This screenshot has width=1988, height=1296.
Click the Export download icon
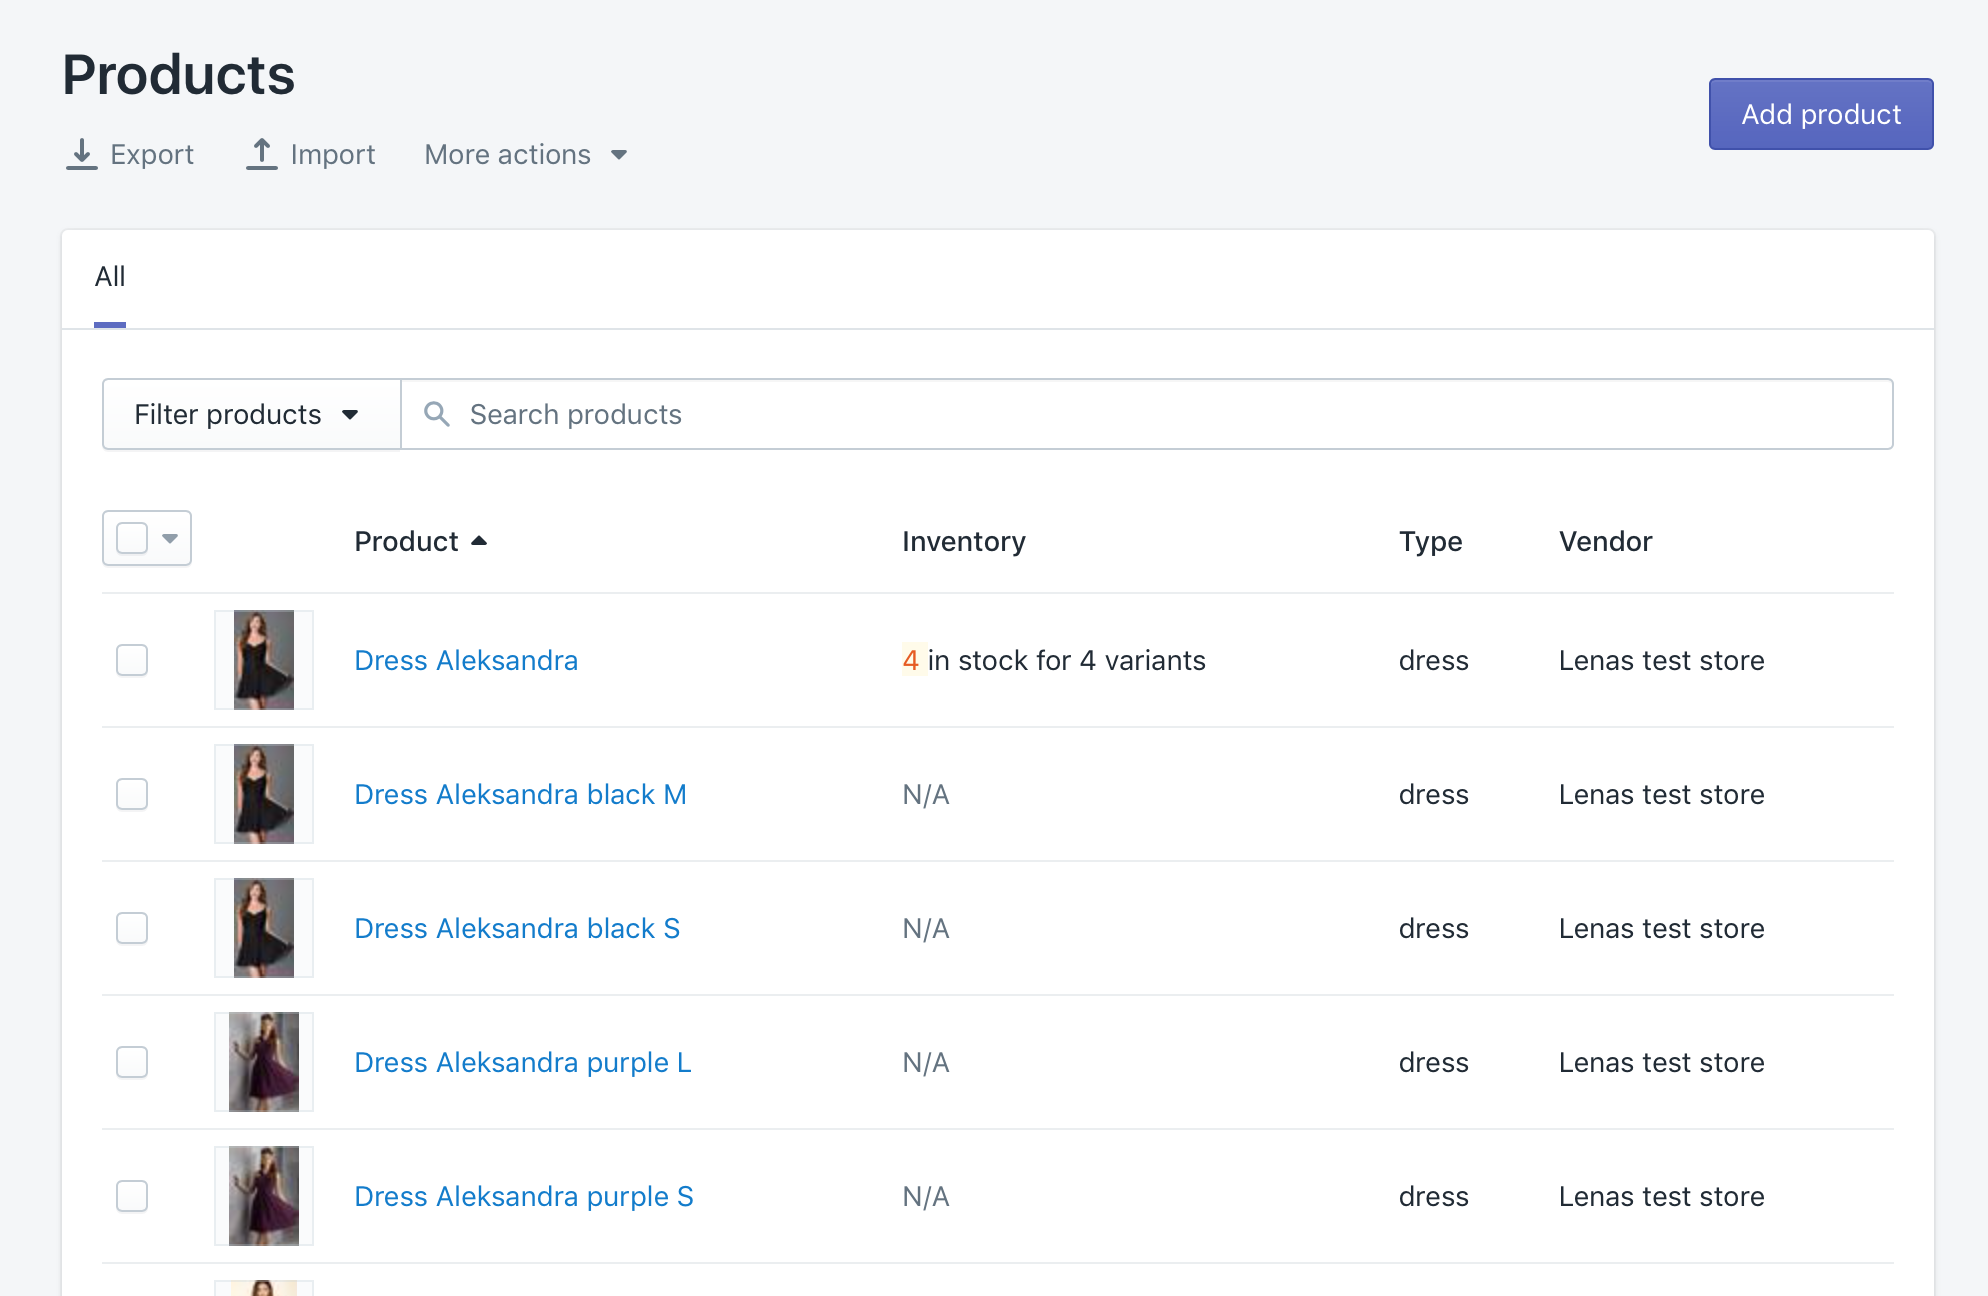tap(81, 154)
